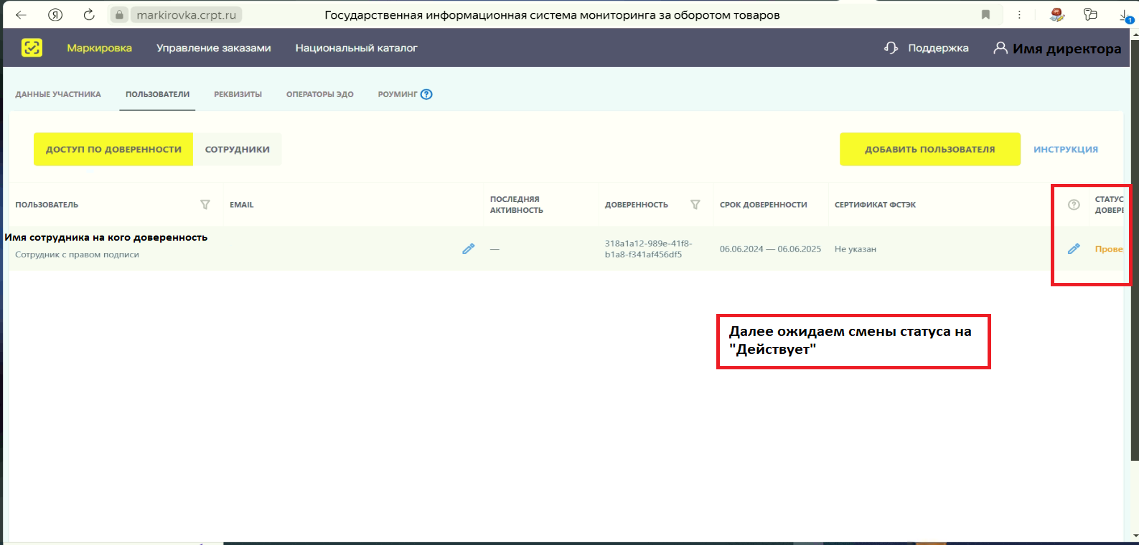Viewport: 1140px width, 546px height.
Task: Click the padlock site security icon
Action: [121, 15]
